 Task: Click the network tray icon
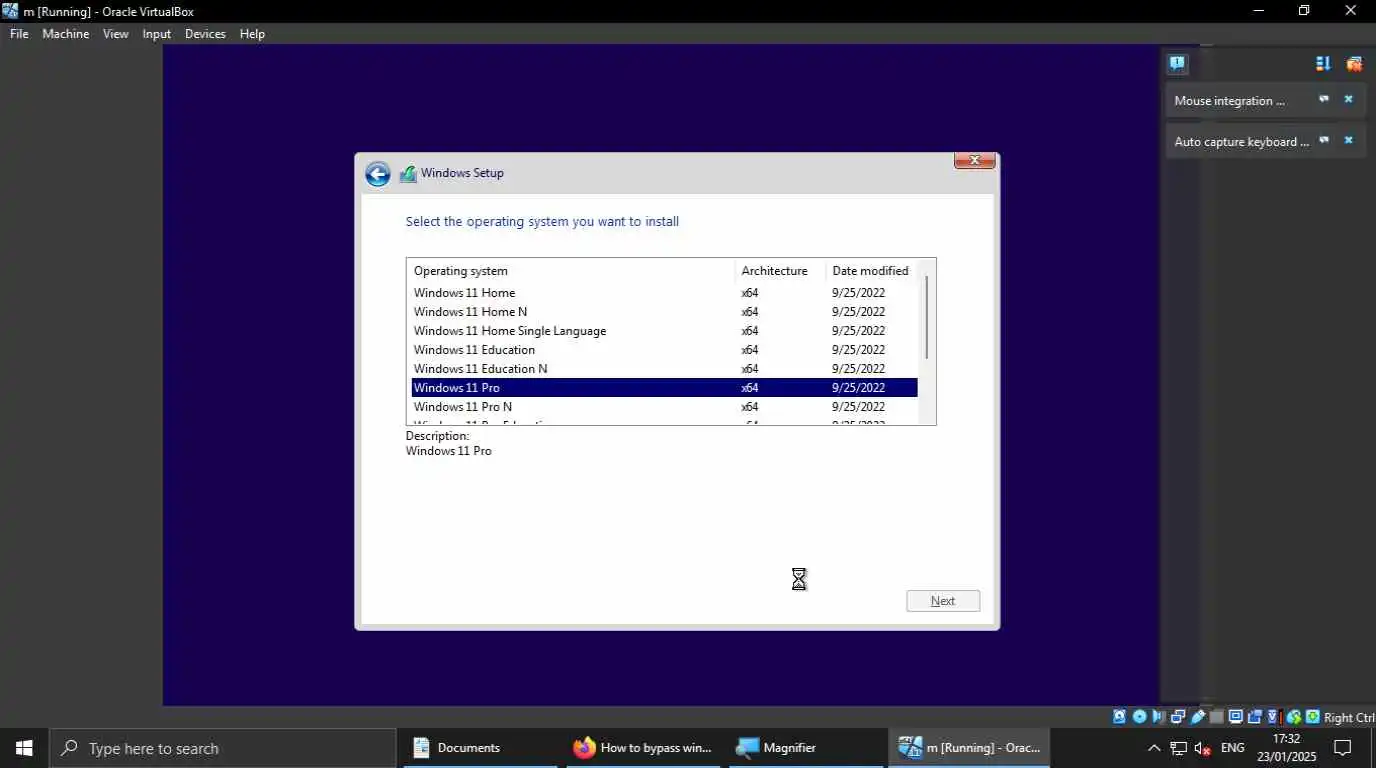pos(1179,748)
